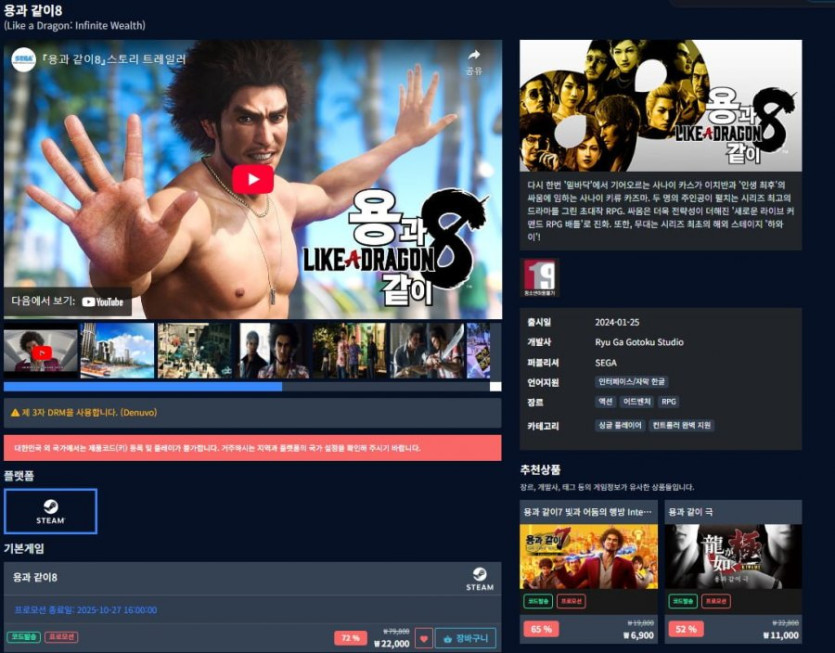
Task: Select the first video thumbnail in gallery
Action: click(x=40, y=350)
